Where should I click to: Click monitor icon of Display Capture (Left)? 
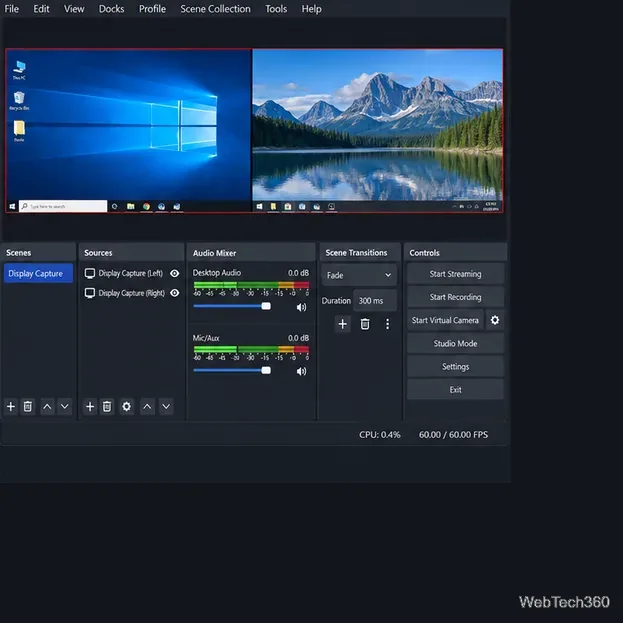pos(90,273)
